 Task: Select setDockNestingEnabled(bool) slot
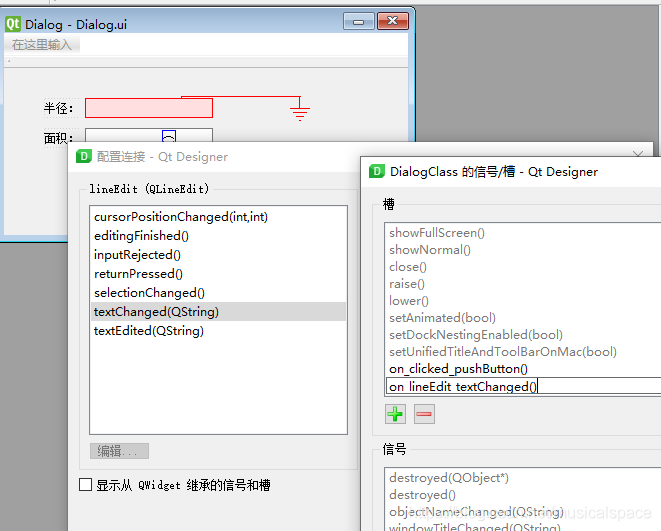click(x=523, y=335)
